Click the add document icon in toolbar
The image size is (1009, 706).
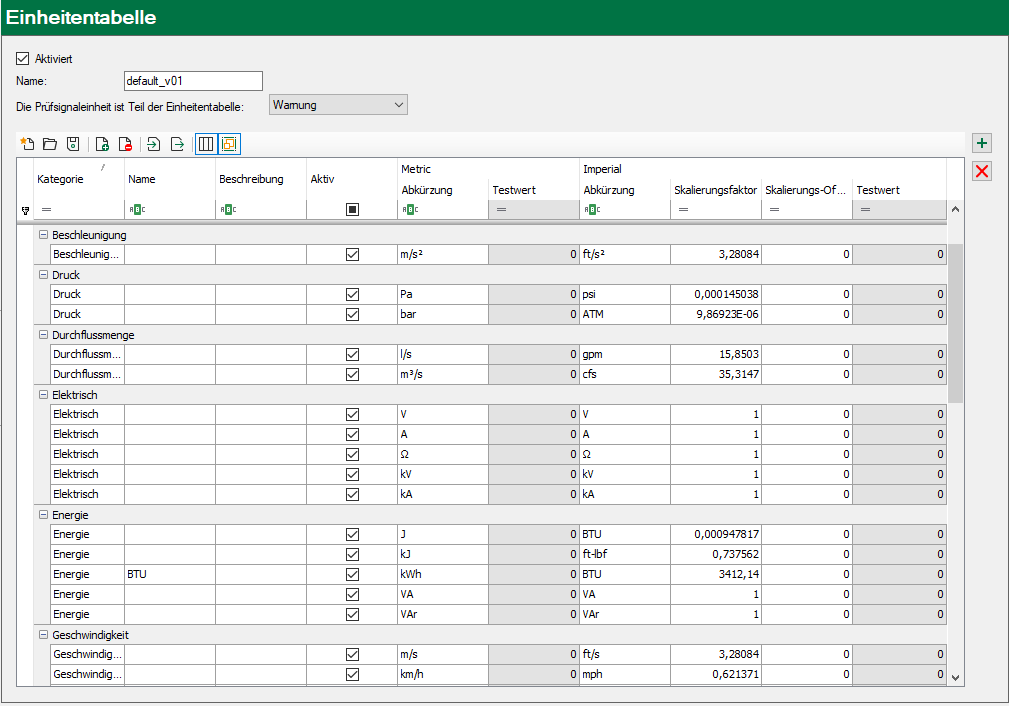102,144
